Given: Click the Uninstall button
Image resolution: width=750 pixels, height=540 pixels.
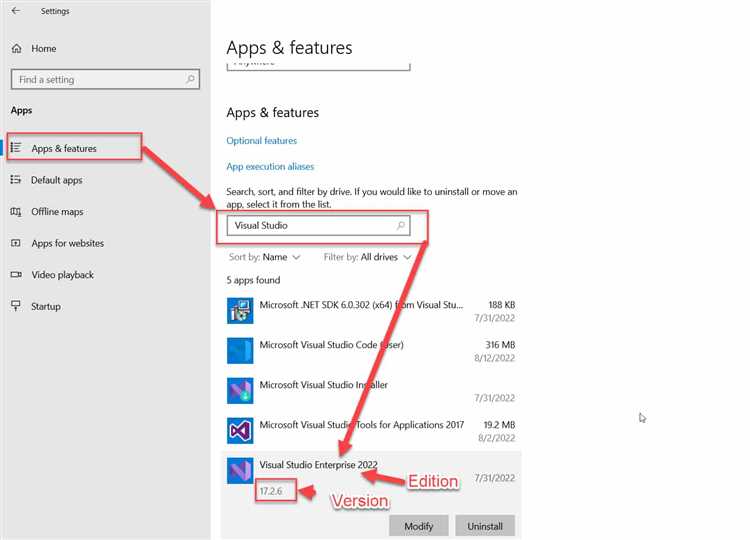Looking at the screenshot, I should (x=485, y=526).
